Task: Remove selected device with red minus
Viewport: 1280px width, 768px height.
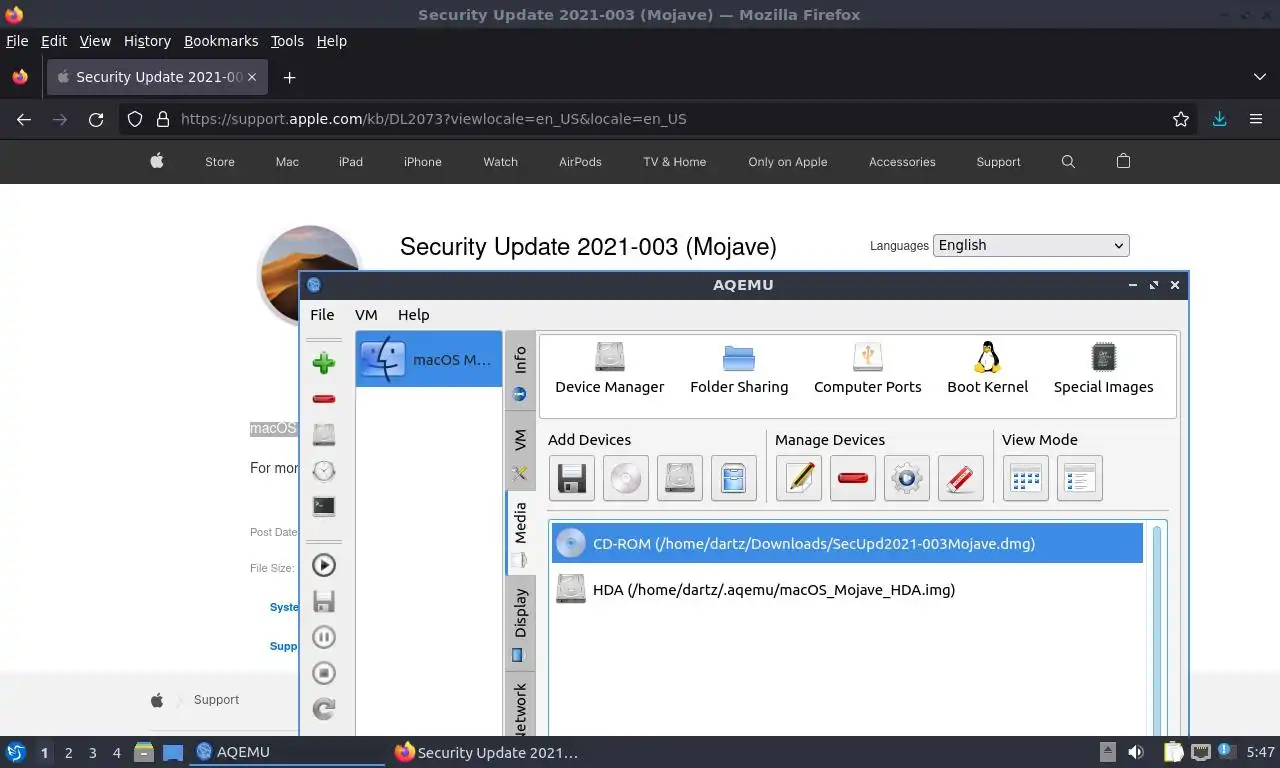Action: [x=853, y=478]
